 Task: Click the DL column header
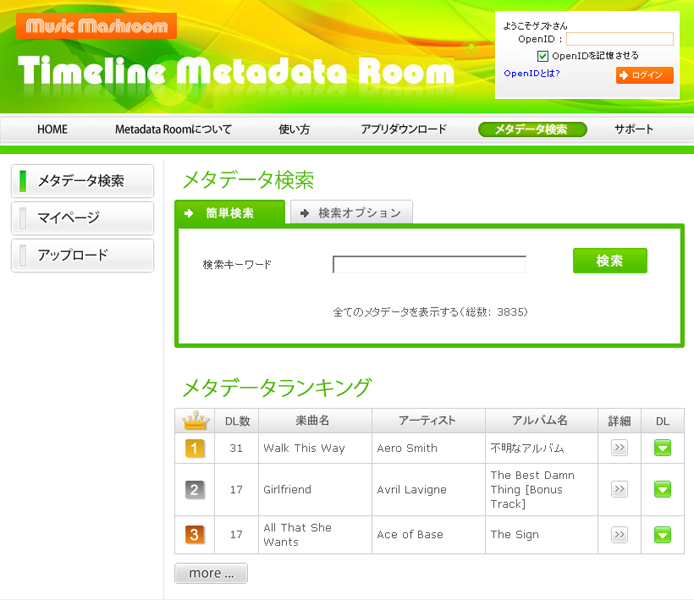coord(662,421)
